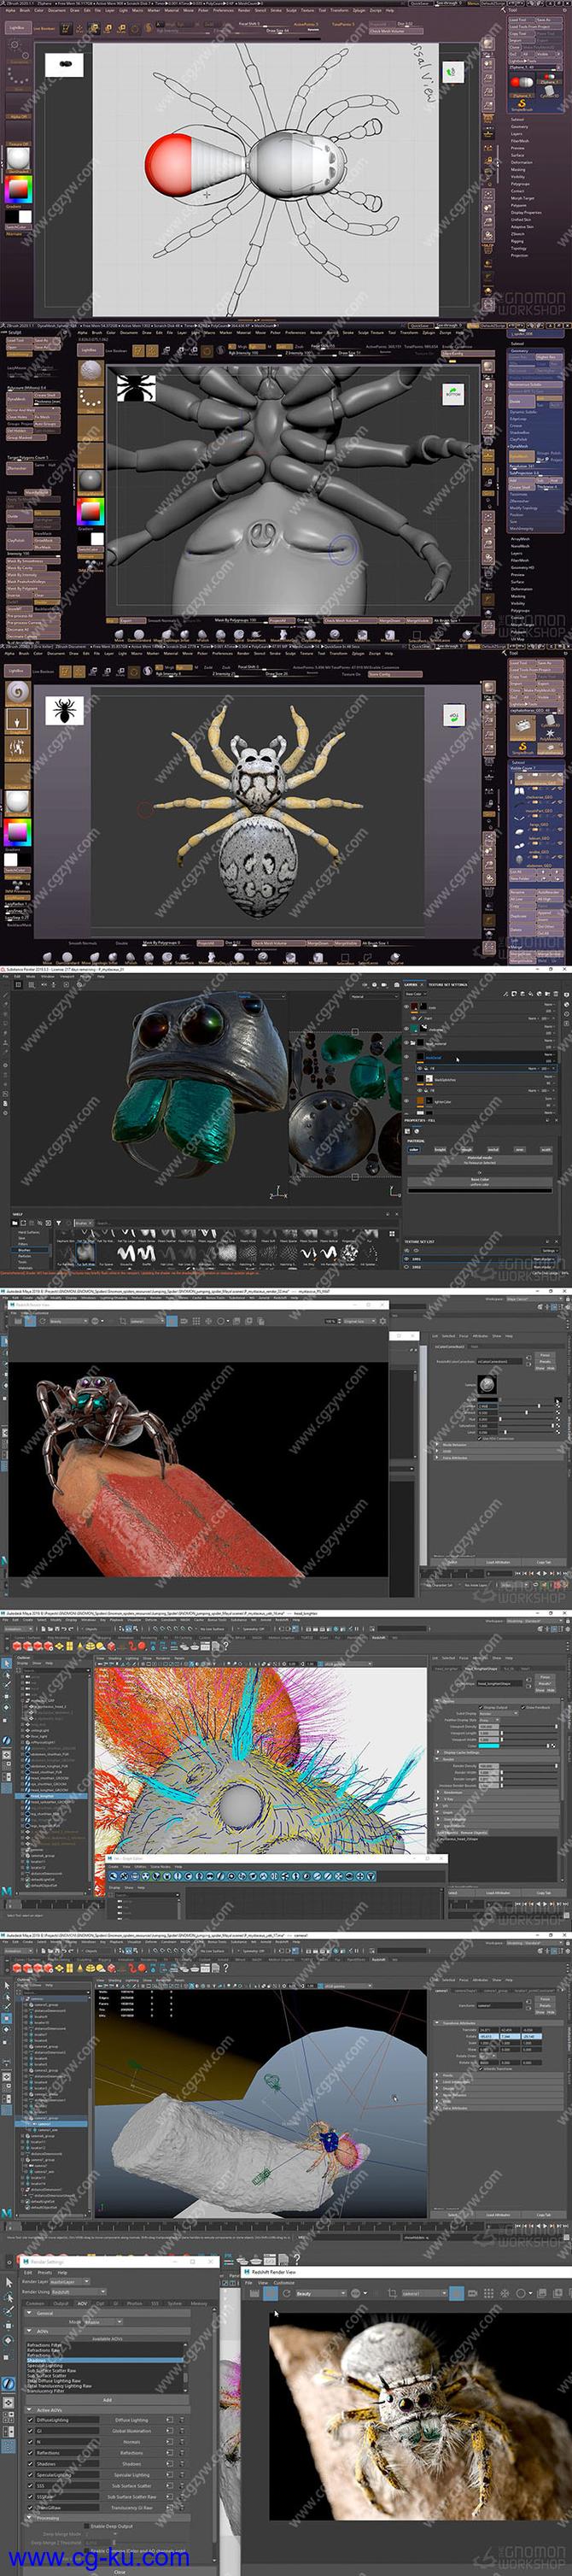Toggle the color channel button in Substance fill properties
Image resolution: width=572 pixels, height=2576 pixels.
point(414,1150)
